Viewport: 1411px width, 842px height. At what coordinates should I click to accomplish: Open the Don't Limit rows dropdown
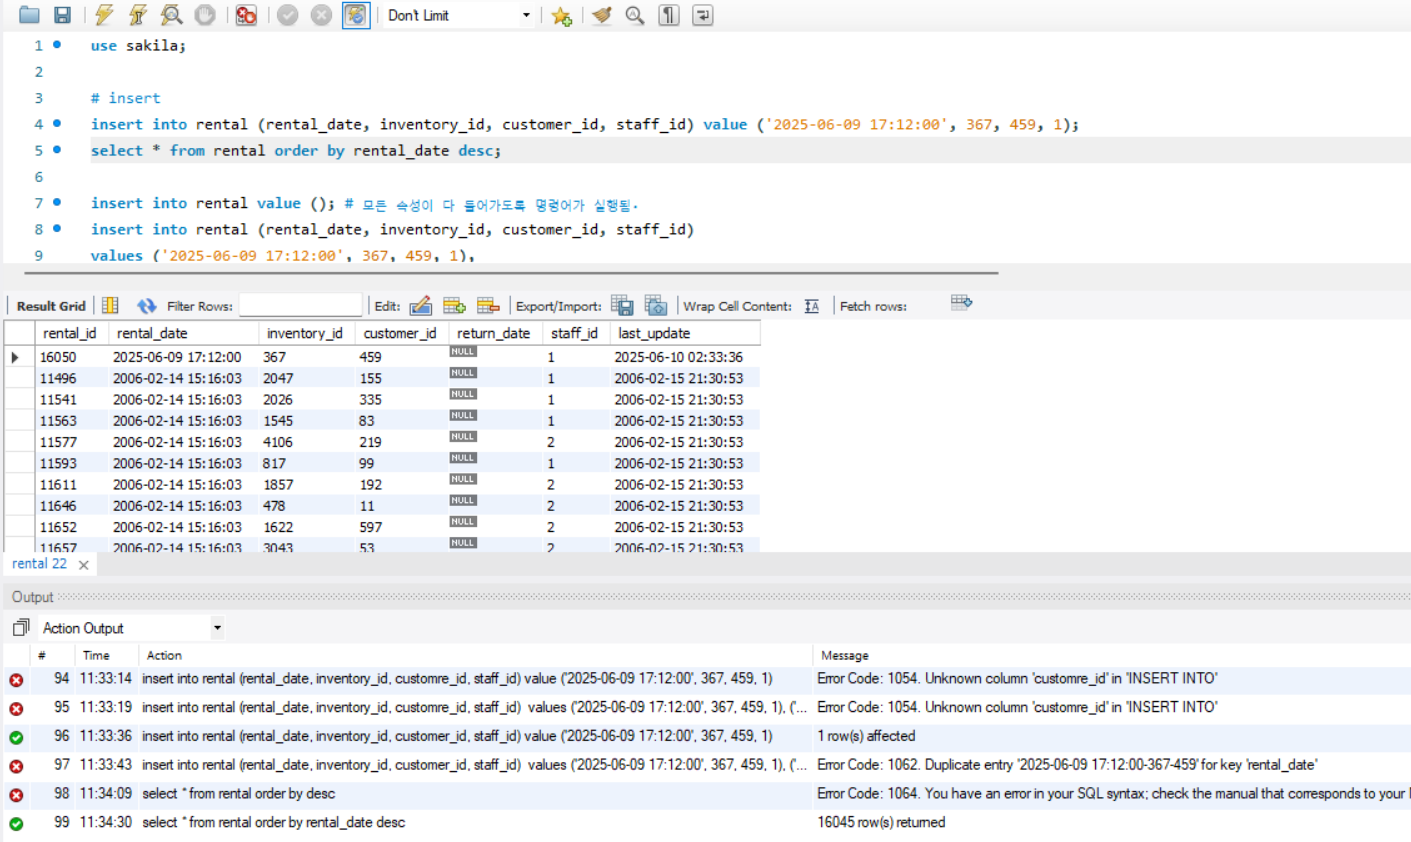(x=458, y=15)
